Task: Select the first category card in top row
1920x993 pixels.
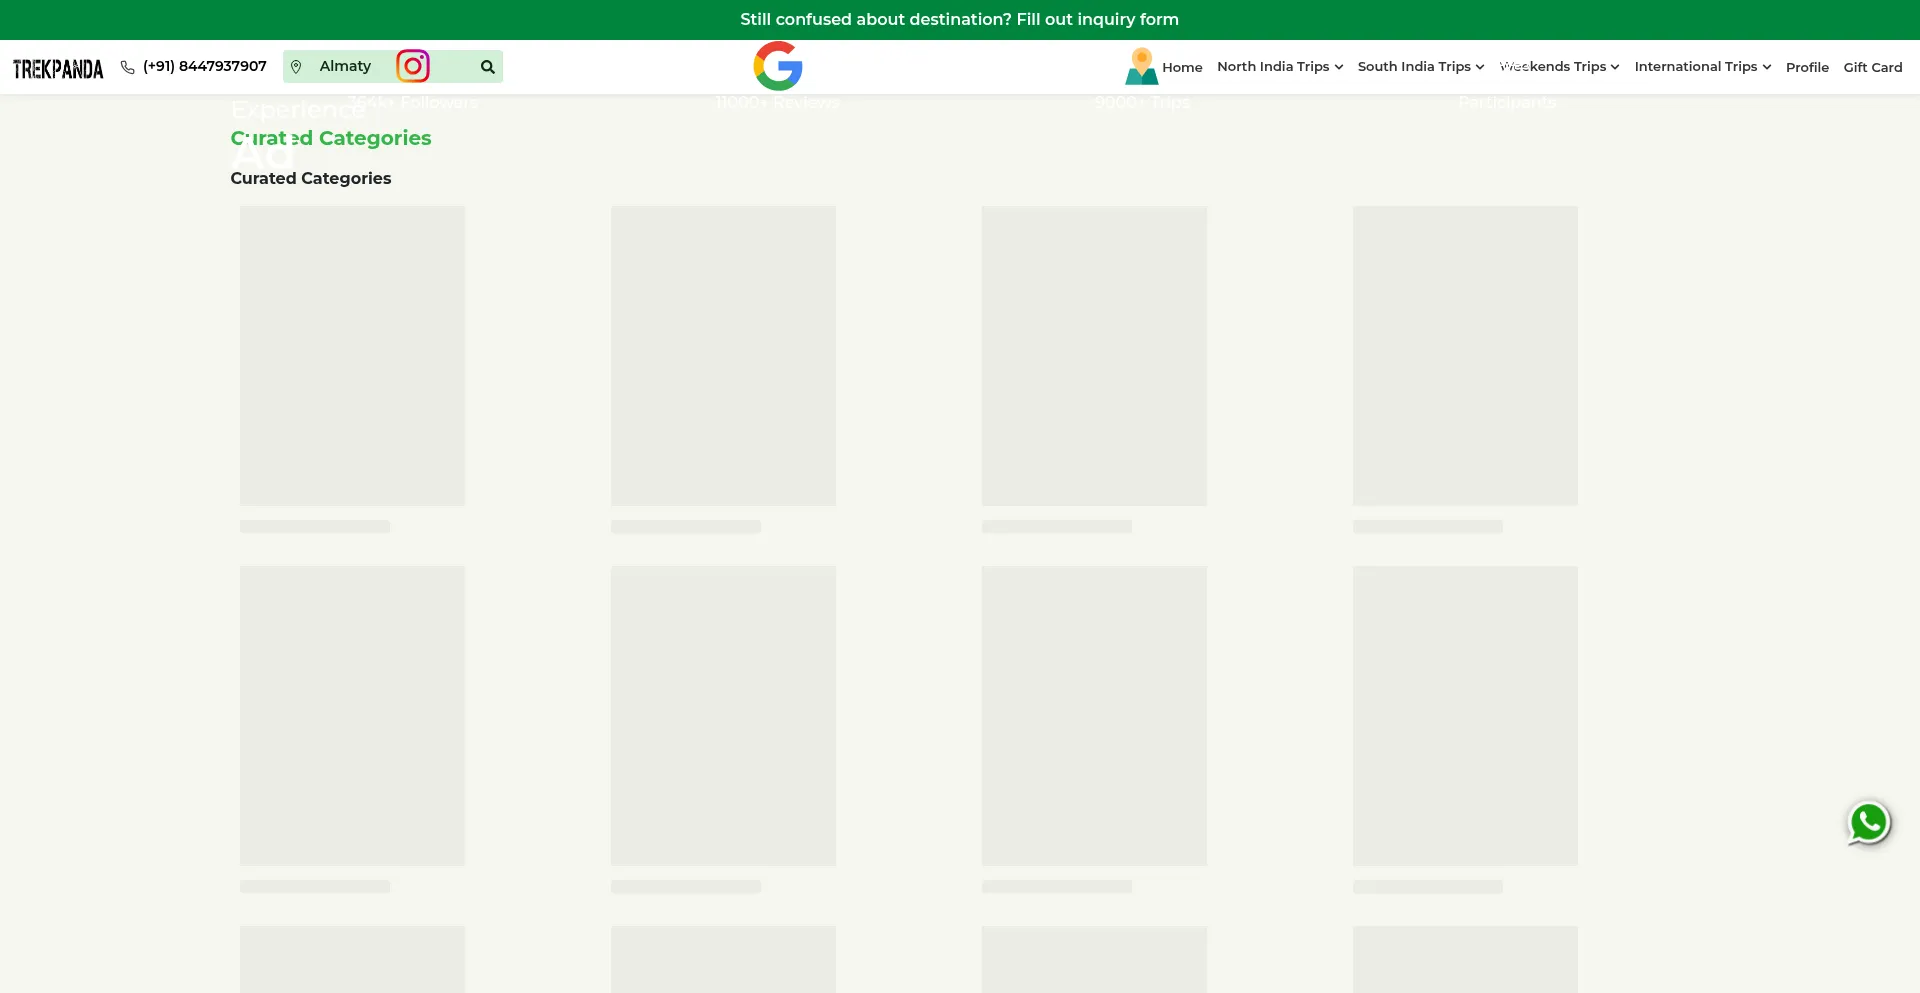Action: (x=352, y=356)
